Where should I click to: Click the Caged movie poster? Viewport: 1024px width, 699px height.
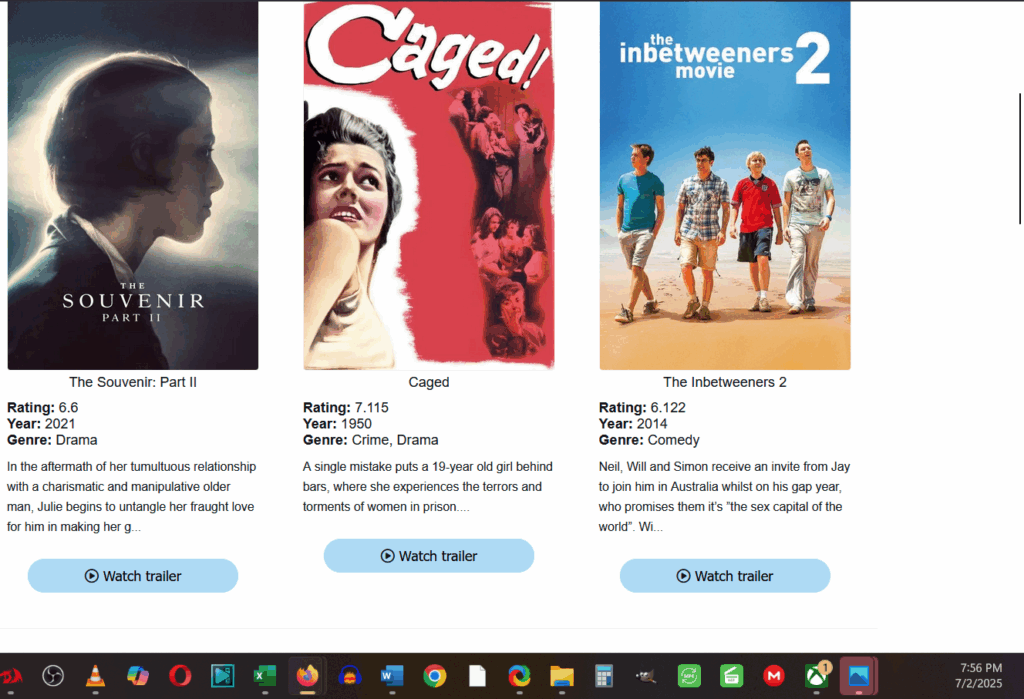pyautogui.click(x=429, y=185)
